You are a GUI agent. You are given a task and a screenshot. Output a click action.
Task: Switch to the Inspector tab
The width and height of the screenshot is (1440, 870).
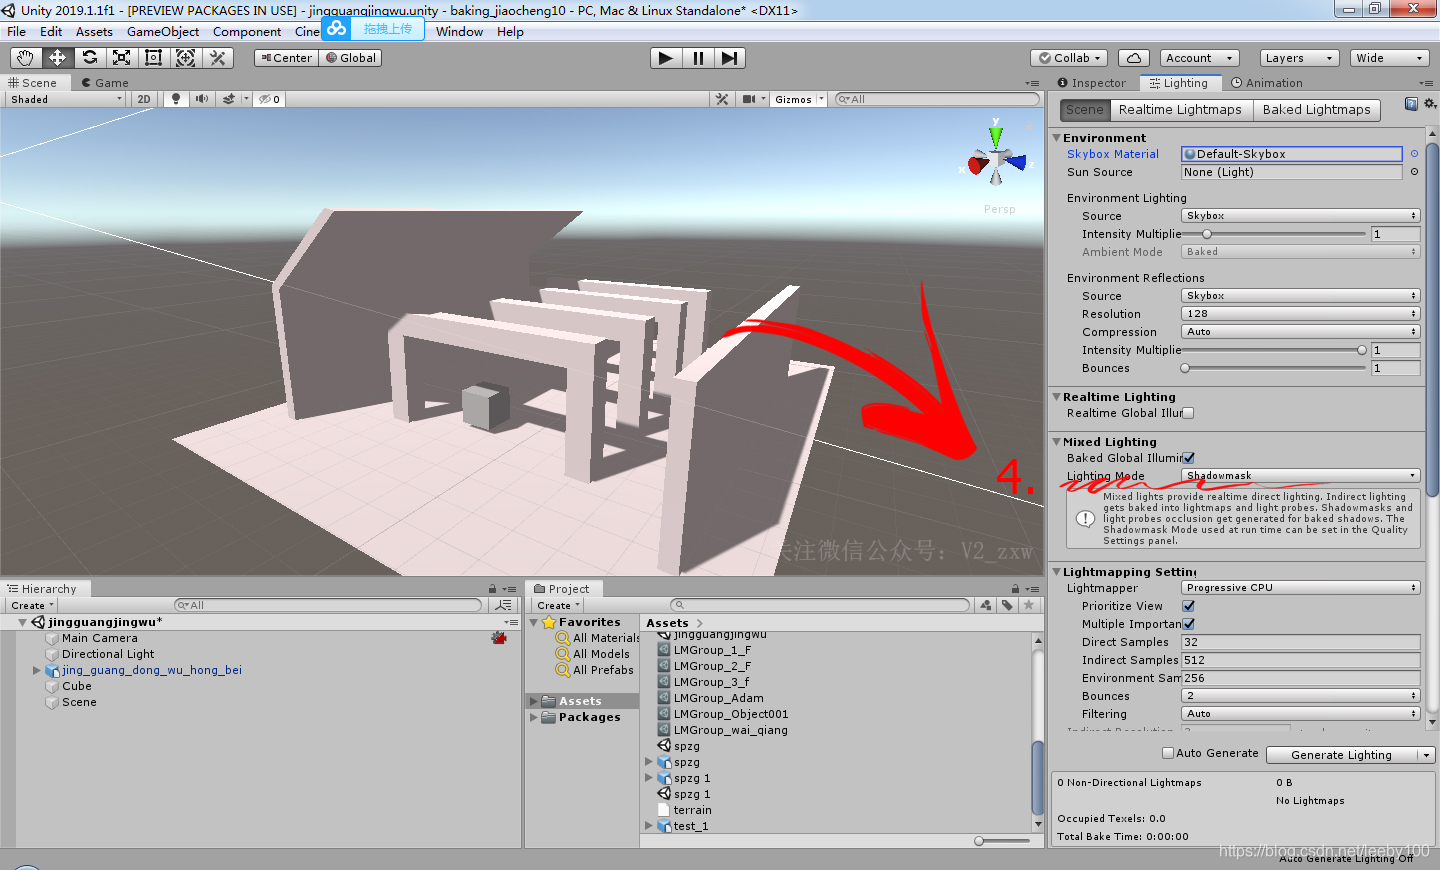coord(1092,83)
